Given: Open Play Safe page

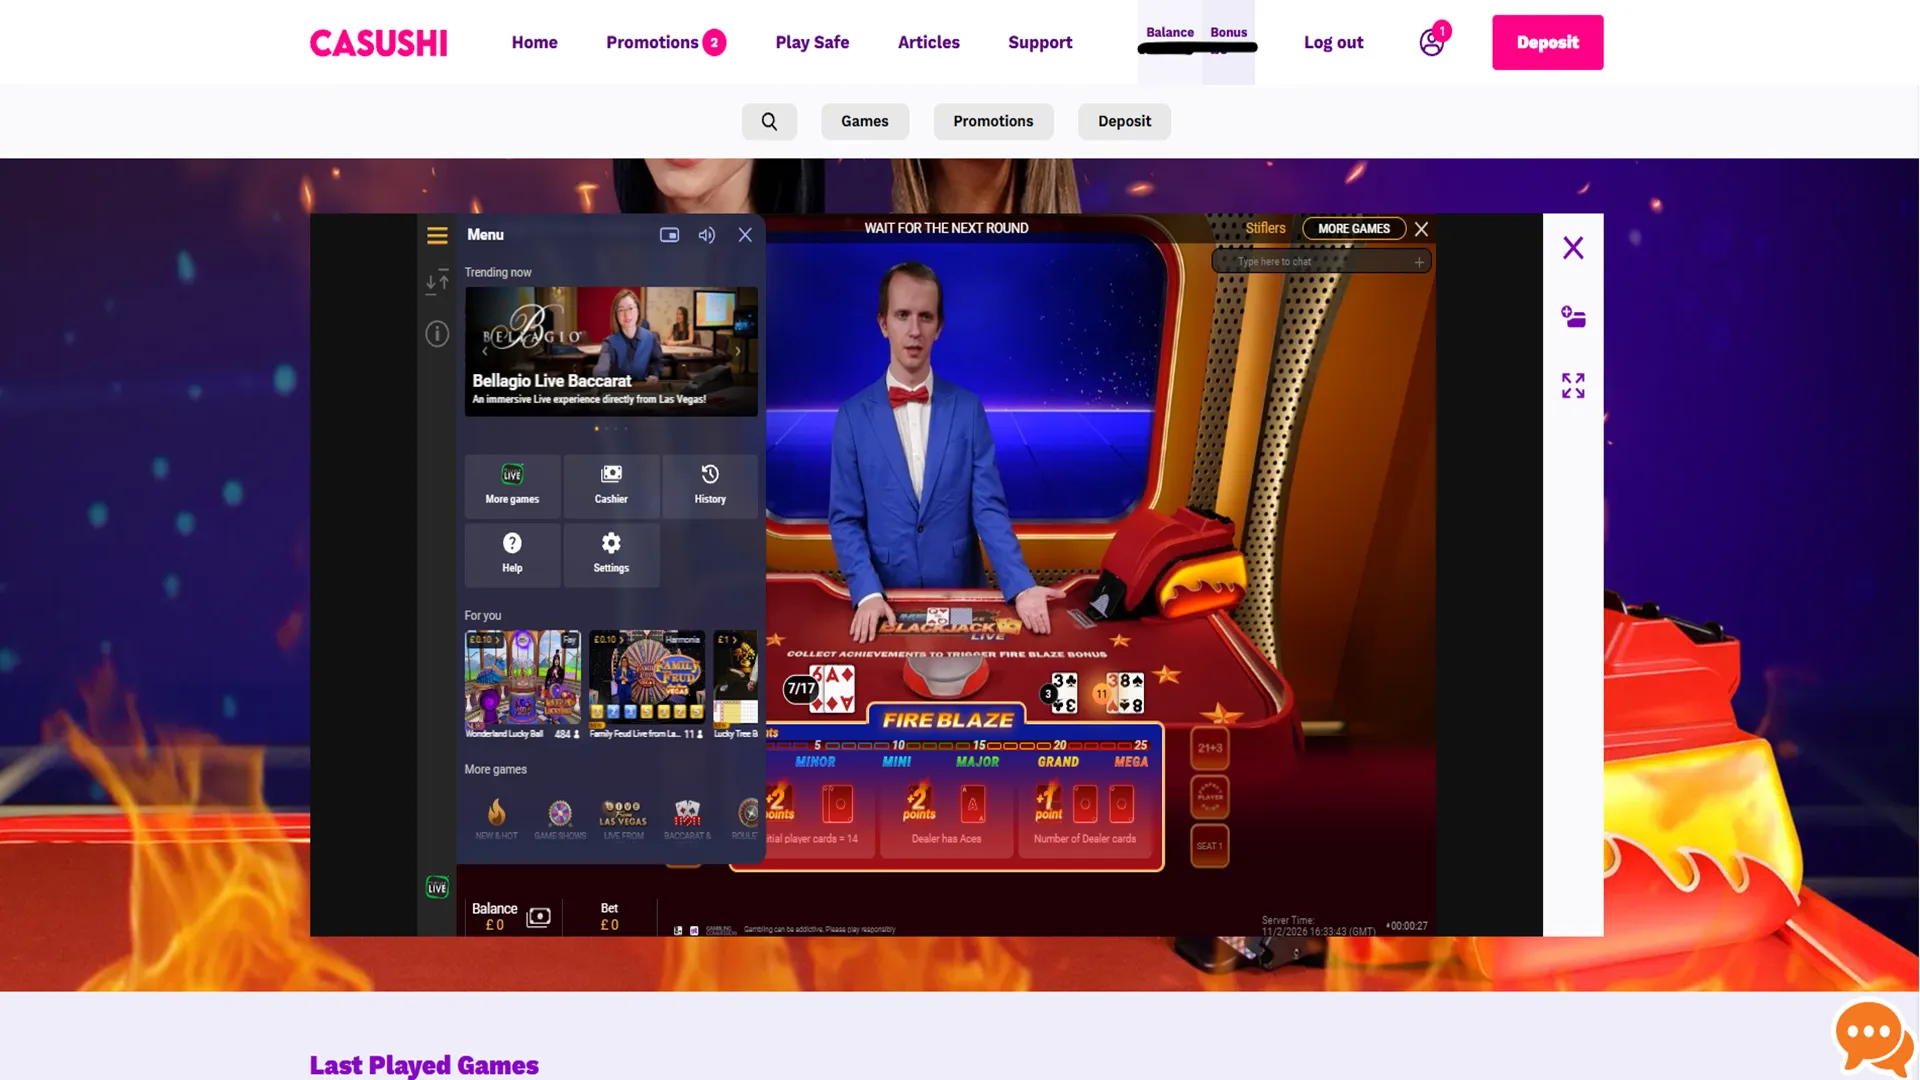Looking at the screenshot, I should point(812,42).
